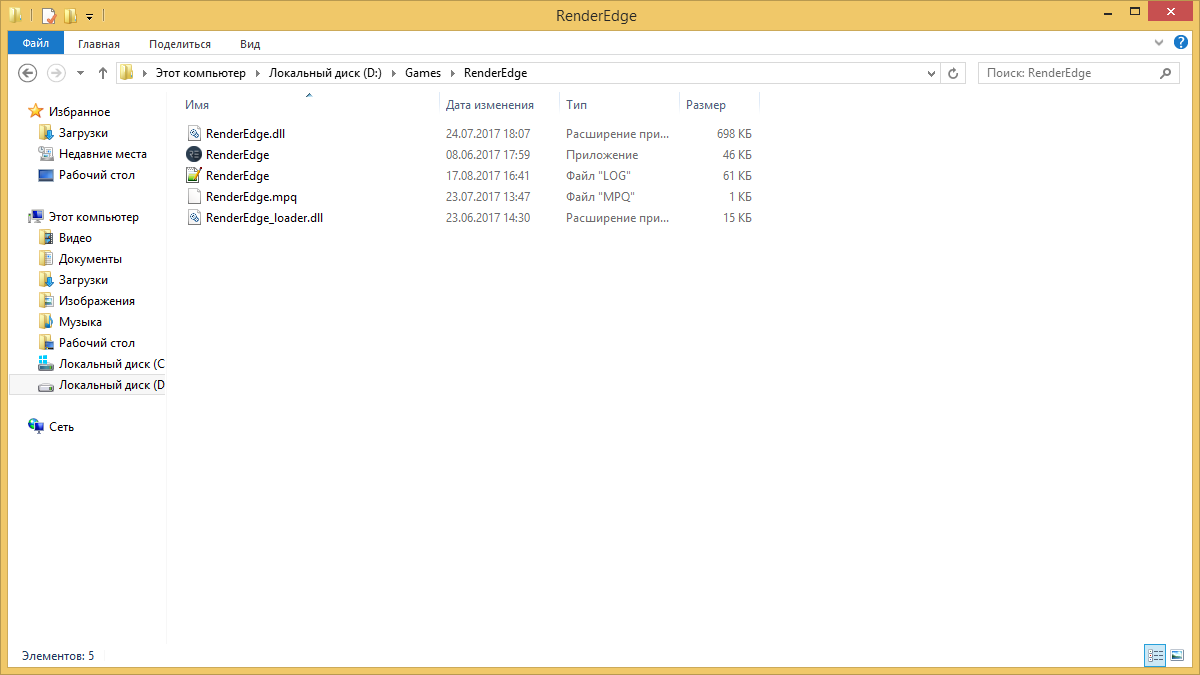Open Рабочий стол under Избранное
This screenshot has width=1200, height=675.
96,175
